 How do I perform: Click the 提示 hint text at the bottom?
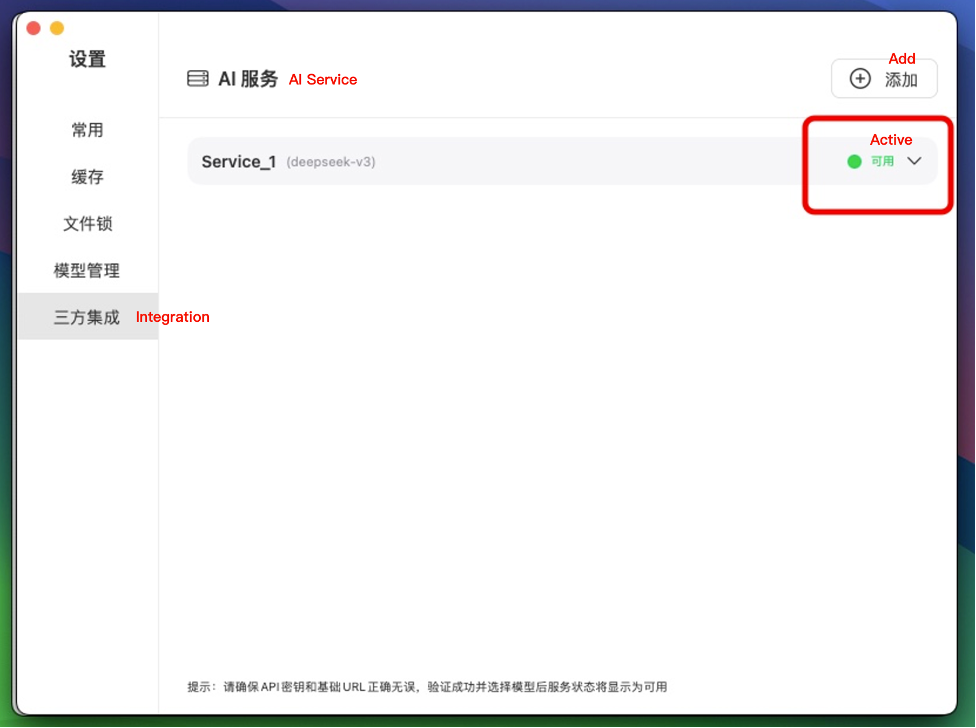pyautogui.click(x=427, y=687)
